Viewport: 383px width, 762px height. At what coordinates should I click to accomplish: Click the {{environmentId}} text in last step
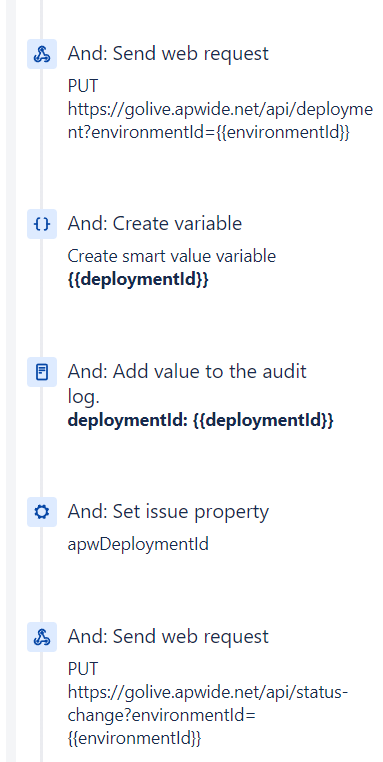coord(134,739)
